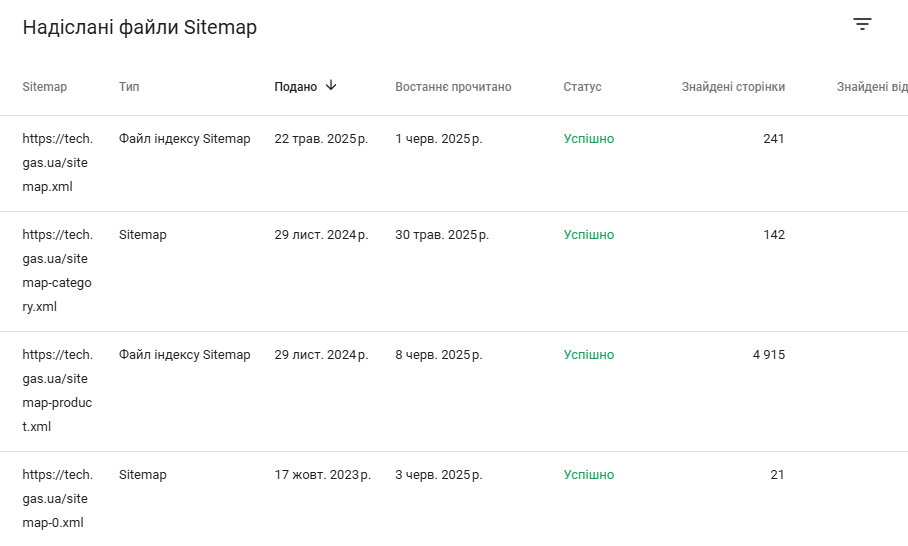
Task: Click the Надіслані файли Sitemap heading
Action: pyautogui.click(x=140, y=27)
